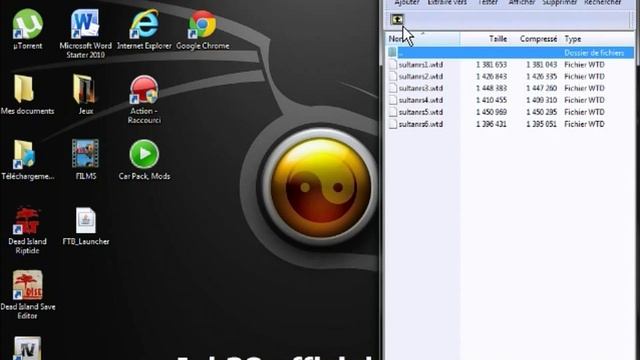Screen dimensions: 640x360
Task: Click the Afficher toolbar button
Action: tap(522, 3)
